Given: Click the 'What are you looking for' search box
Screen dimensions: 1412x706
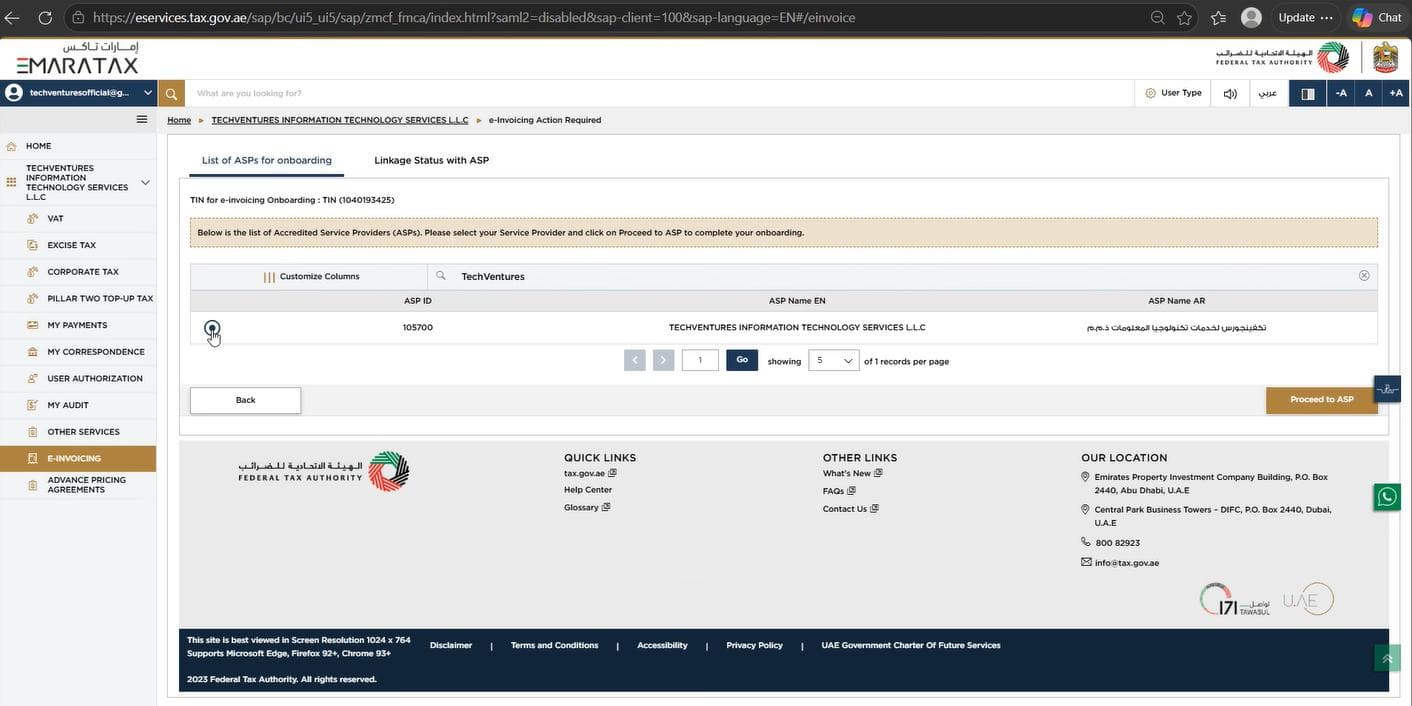Looking at the screenshot, I should point(658,93).
